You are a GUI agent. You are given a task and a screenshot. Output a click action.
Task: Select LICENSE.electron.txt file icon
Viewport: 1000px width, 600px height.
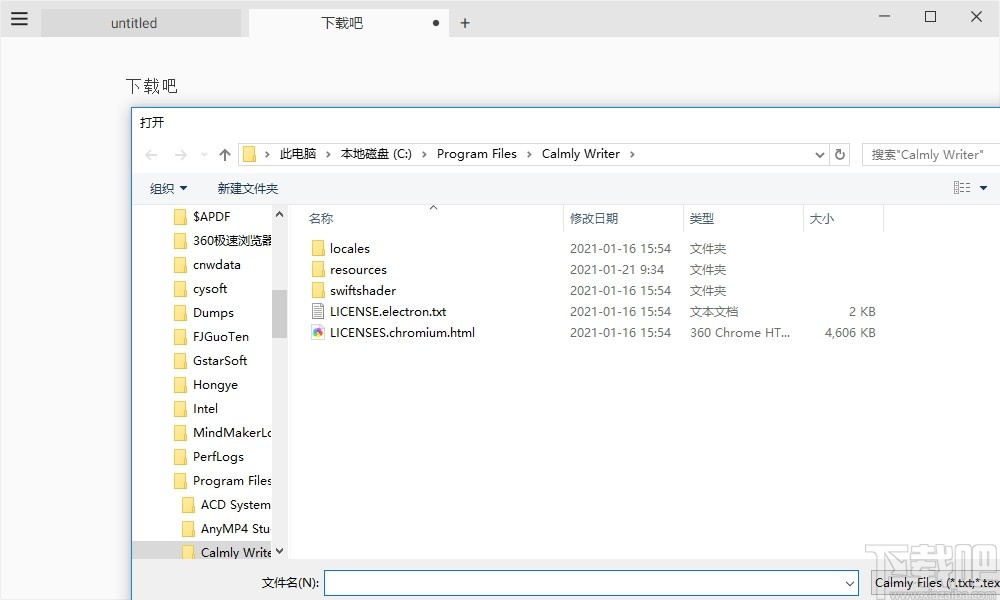pyautogui.click(x=318, y=311)
